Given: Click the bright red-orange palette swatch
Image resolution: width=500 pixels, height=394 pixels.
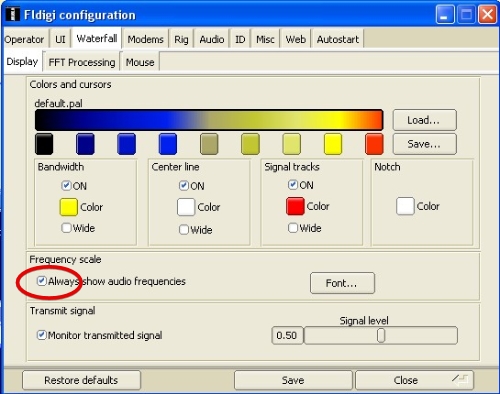Looking at the screenshot, I should (374, 144).
